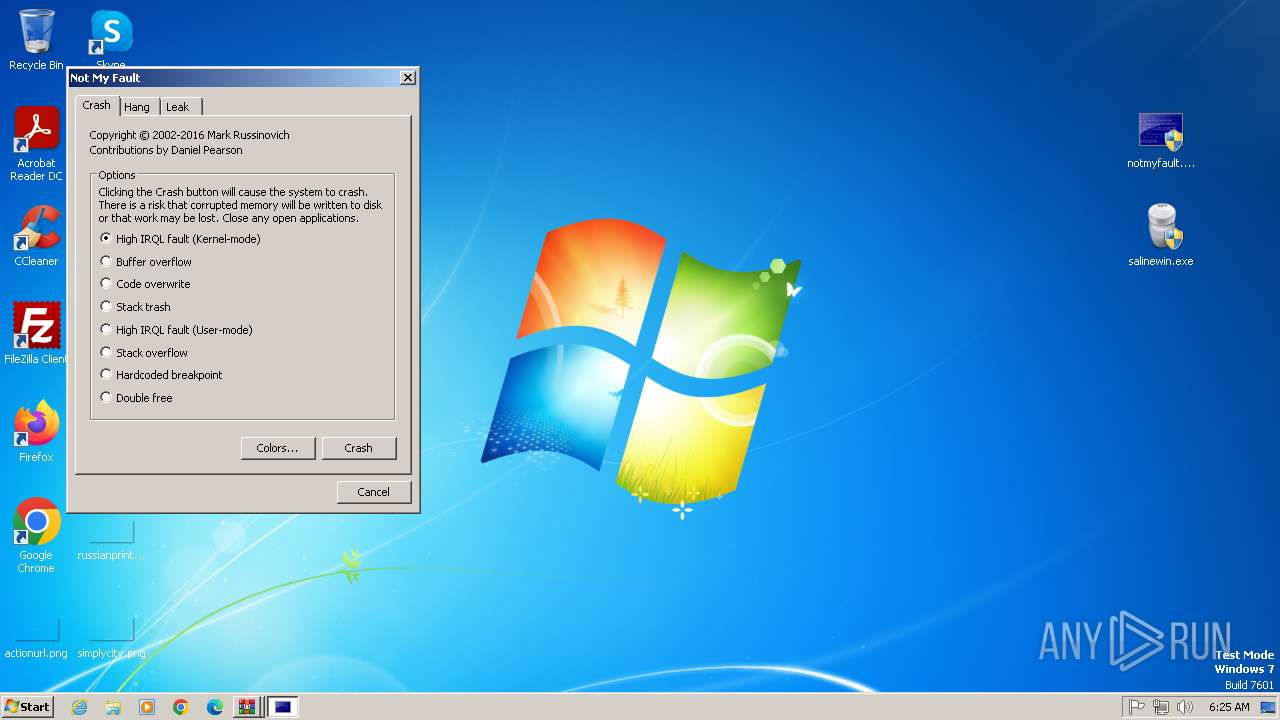1280x720 pixels.
Task: Launch the CCleaner desktop shortcut
Action: (x=36, y=235)
